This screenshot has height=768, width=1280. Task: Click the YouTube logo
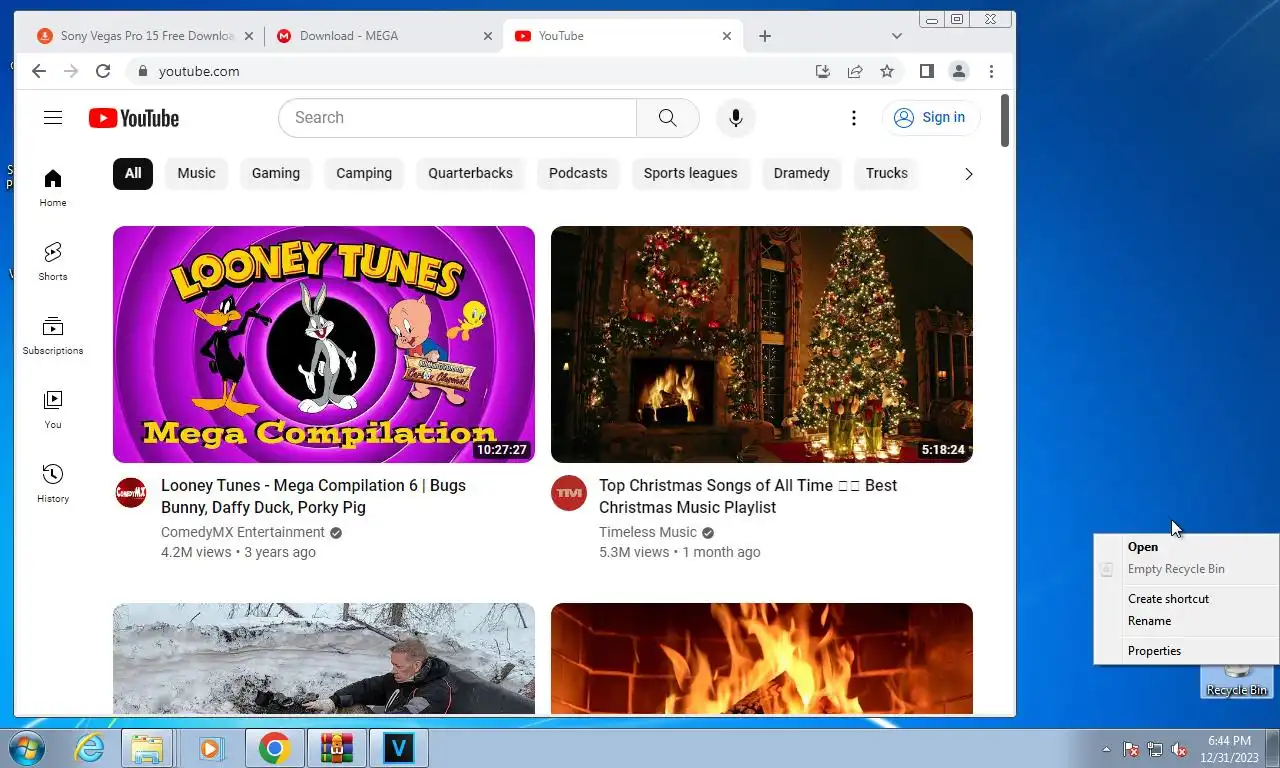click(x=134, y=118)
